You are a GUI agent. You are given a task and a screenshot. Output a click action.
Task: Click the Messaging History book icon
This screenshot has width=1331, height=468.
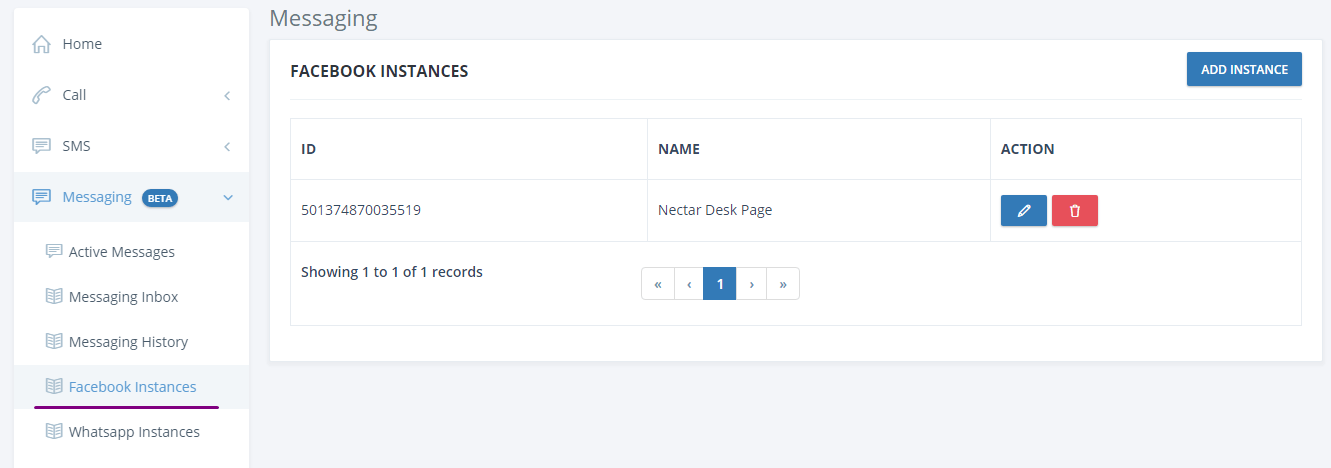[54, 341]
